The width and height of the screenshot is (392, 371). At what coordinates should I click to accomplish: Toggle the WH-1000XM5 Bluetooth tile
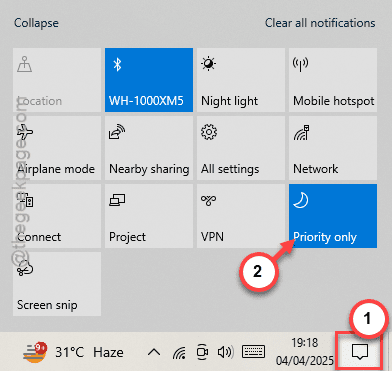[x=149, y=80]
